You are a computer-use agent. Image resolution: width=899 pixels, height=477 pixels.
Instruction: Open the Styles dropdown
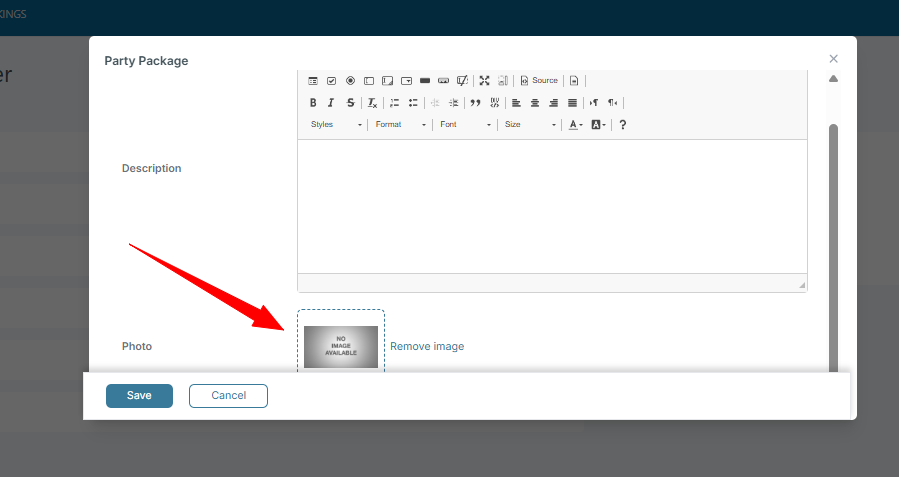pos(336,125)
